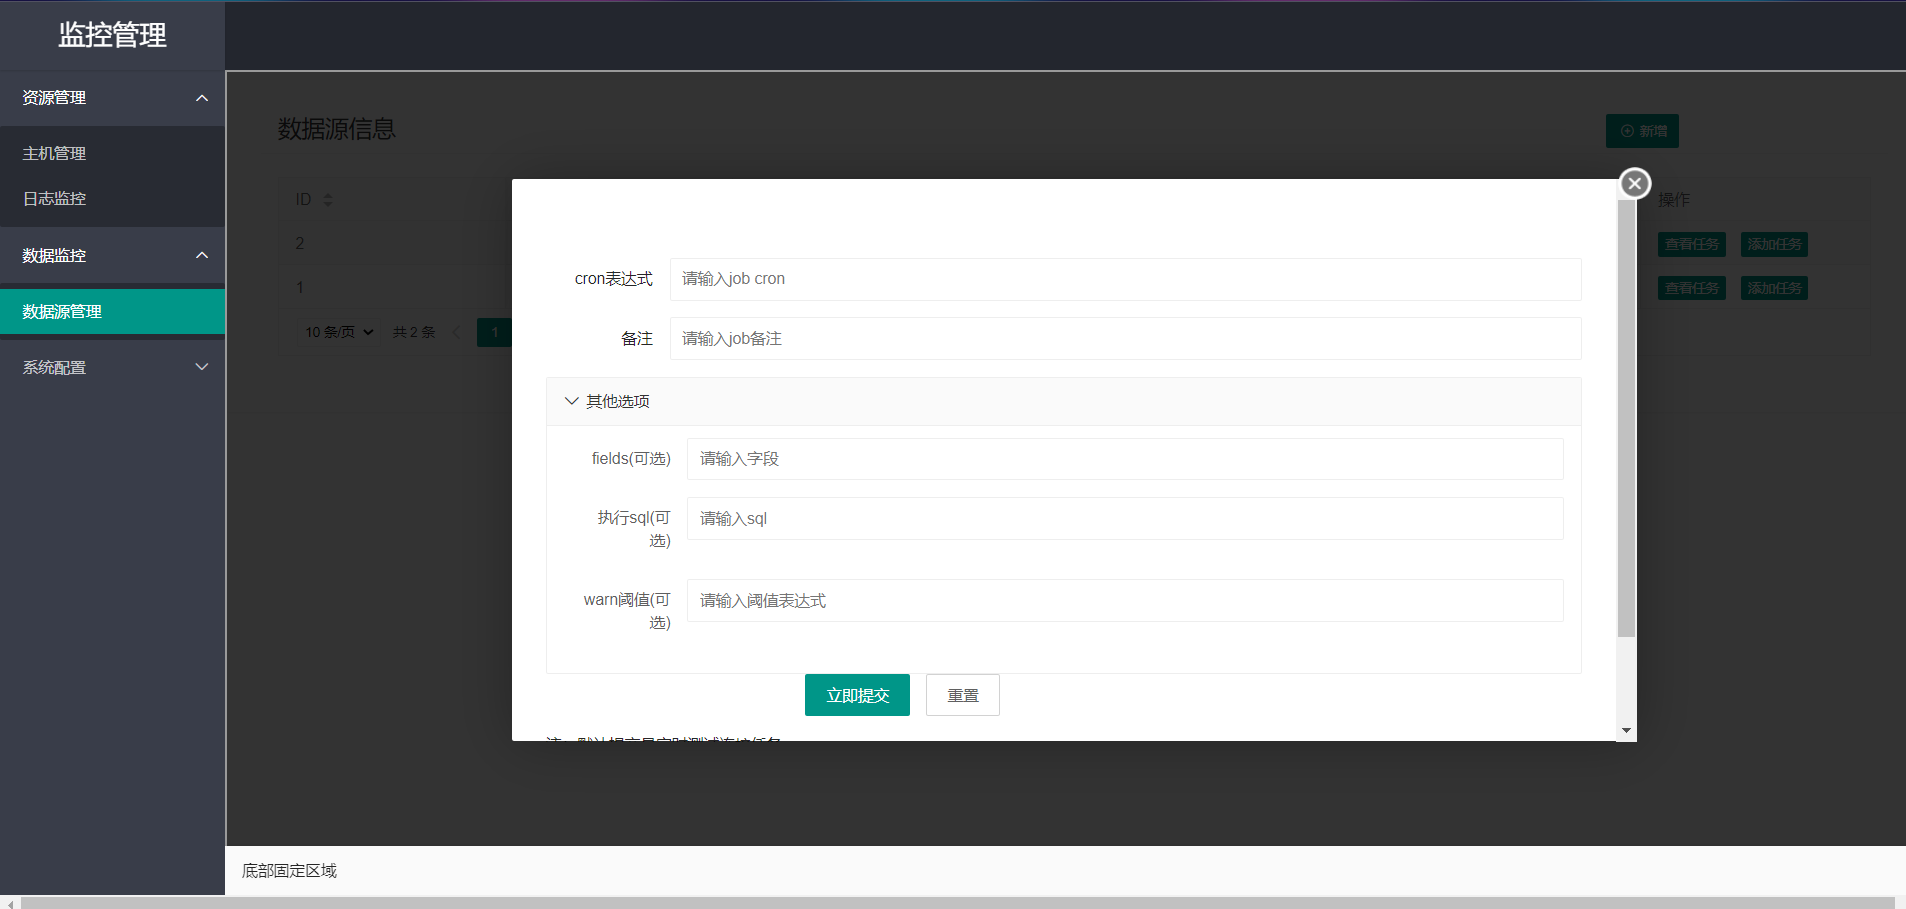The image size is (1906, 909).
Task: Open 主机管理 in the sidebar
Action: coord(112,153)
